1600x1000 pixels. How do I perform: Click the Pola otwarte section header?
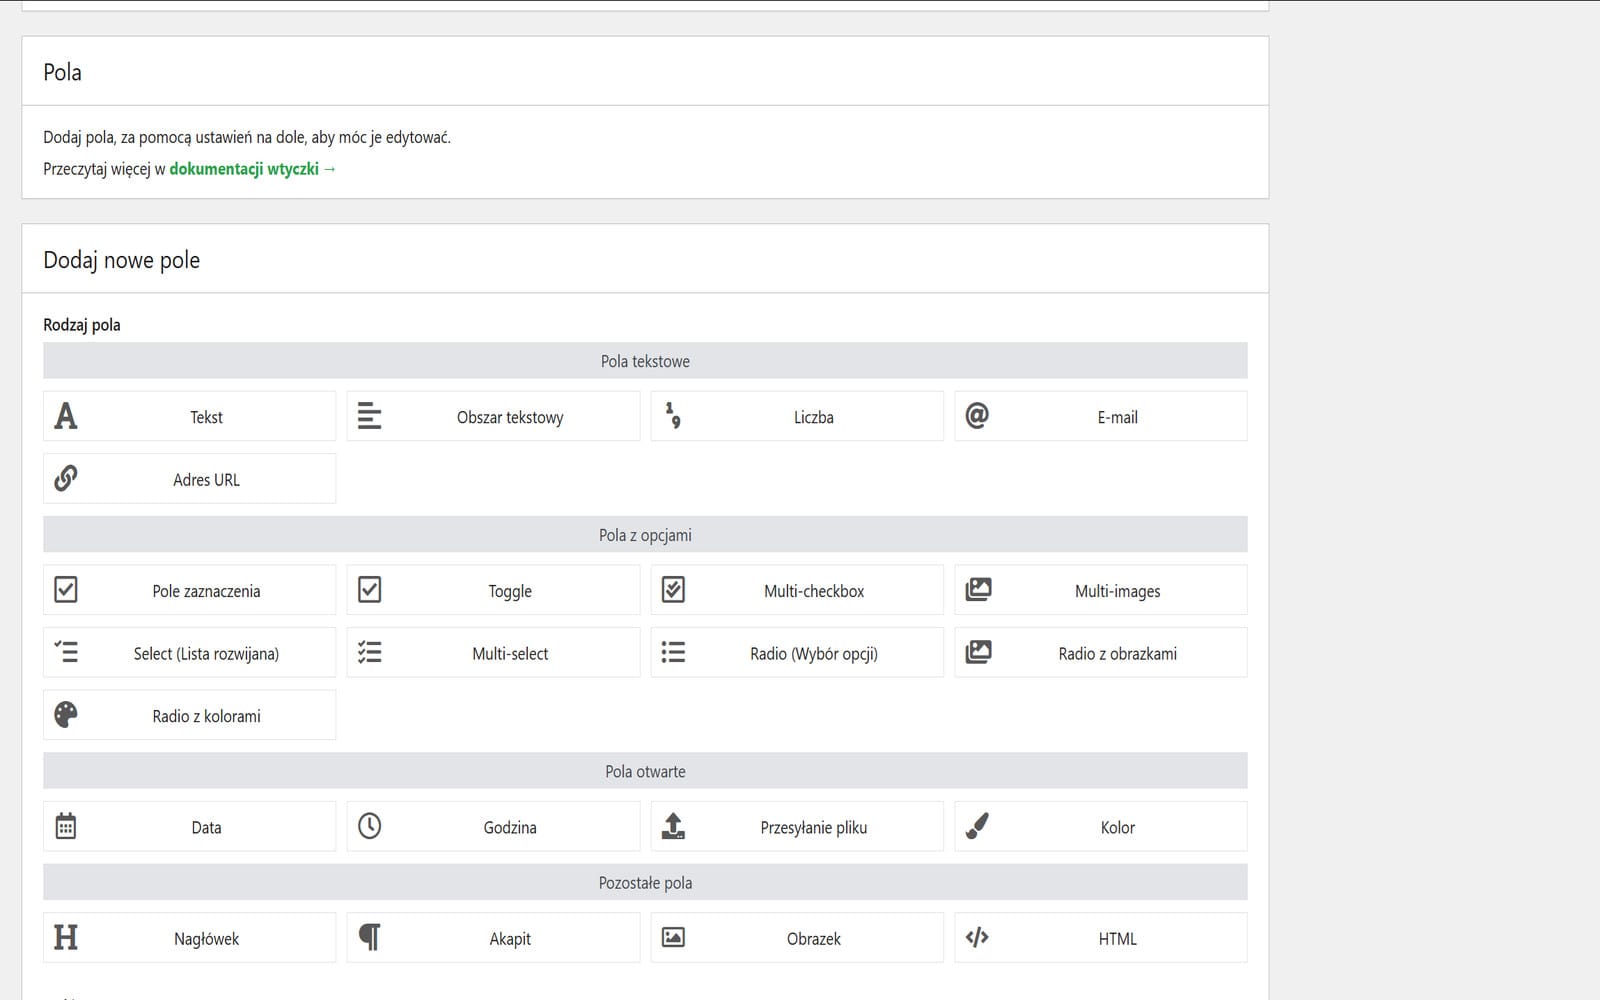(x=645, y=771)
